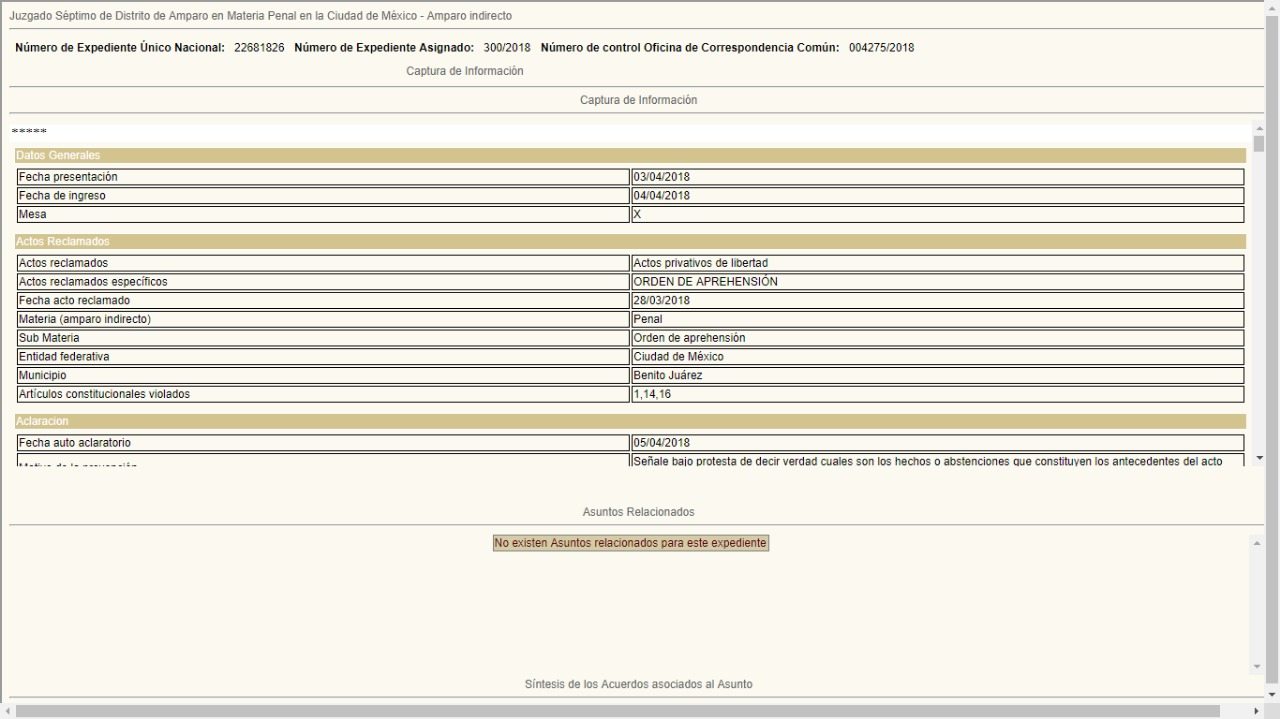Click the Actos Reclamados section header
This screenshot has width=1280, height=719.
click(x=630, y=242)
